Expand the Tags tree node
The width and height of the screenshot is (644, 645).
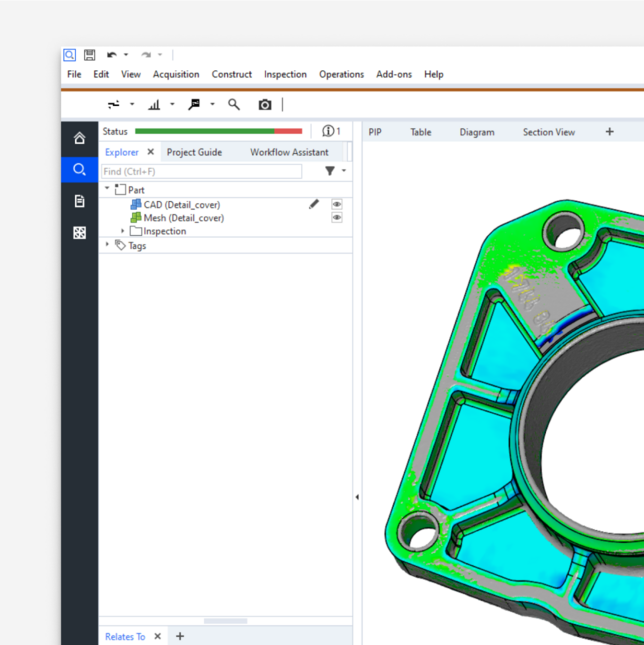click(108, 245)
